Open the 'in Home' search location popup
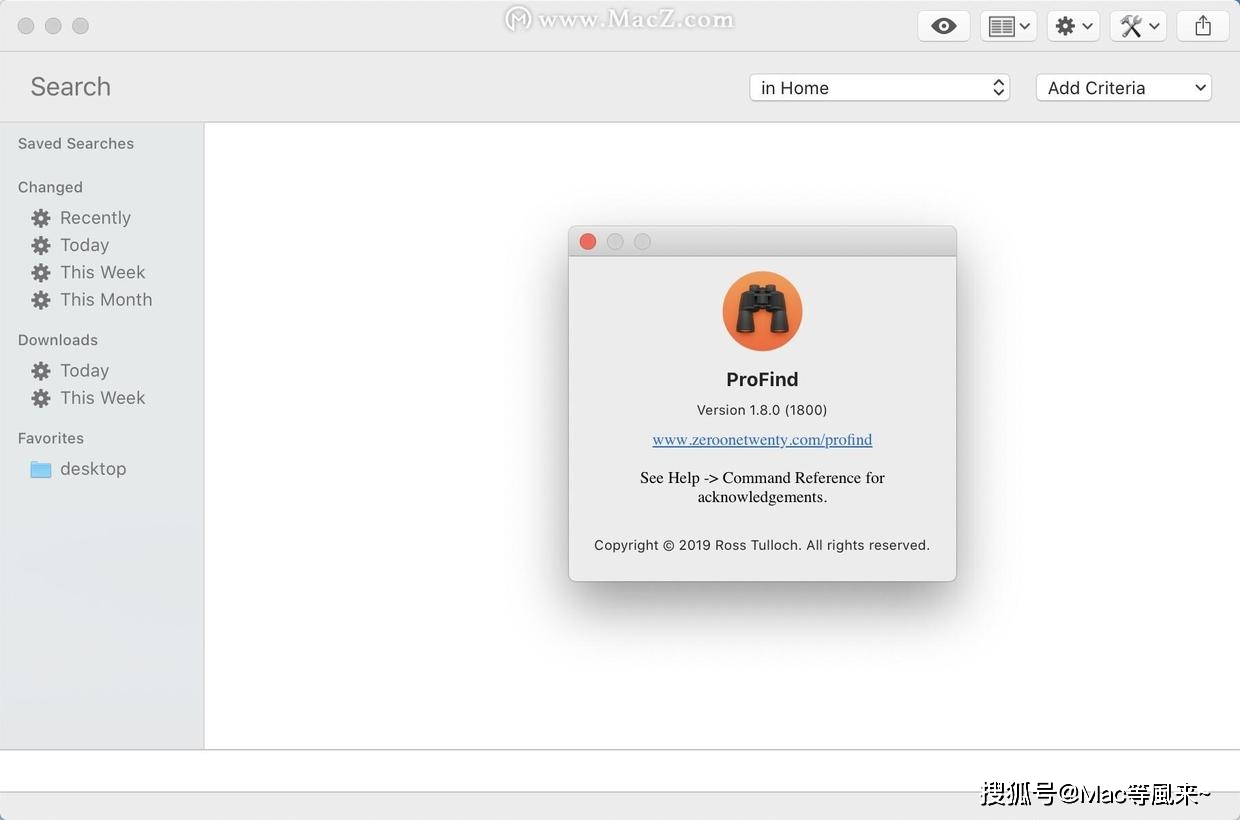This screenshot has width=1240, height=820. pyautogui.click(x=880, y=88)
